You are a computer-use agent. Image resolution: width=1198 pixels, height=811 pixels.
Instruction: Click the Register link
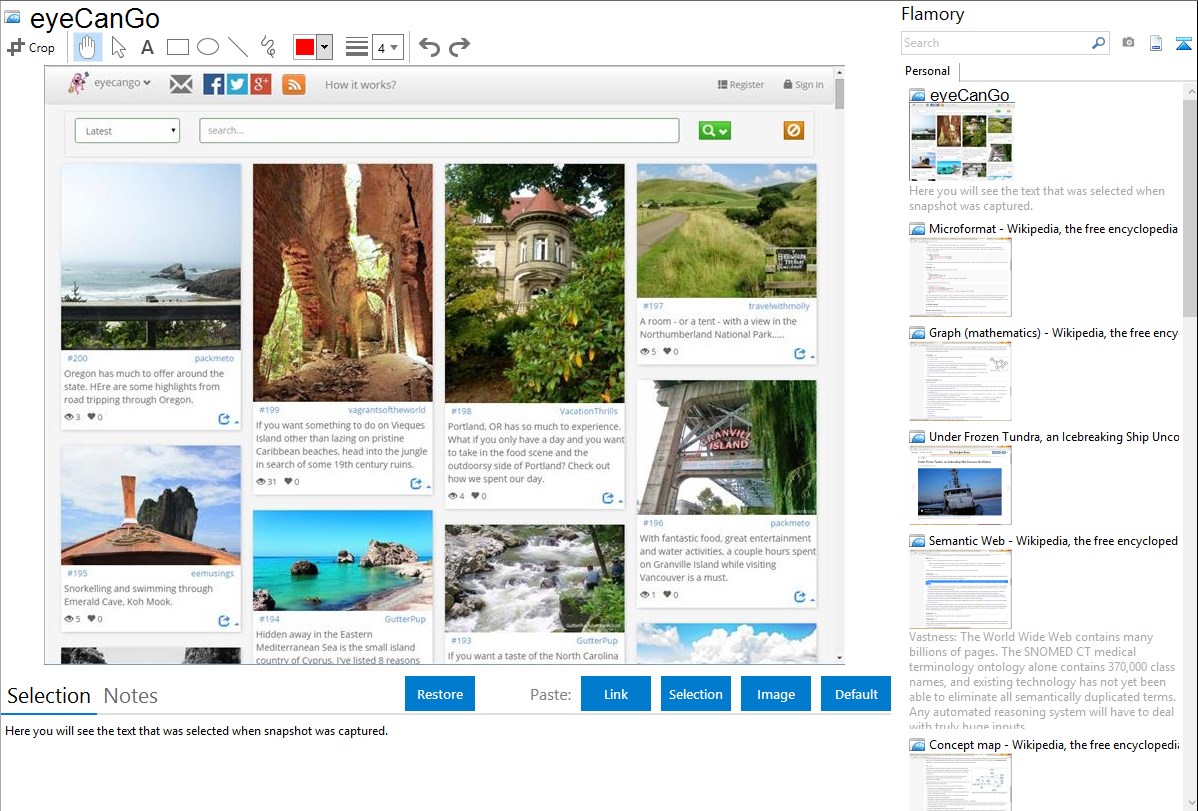[x=741, y=85]
